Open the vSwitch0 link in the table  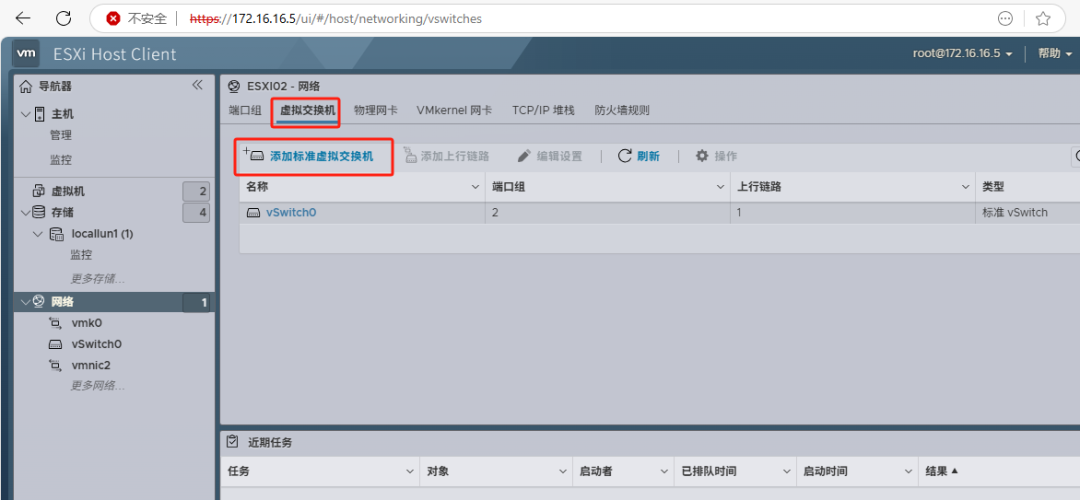[x=291, y=212]
